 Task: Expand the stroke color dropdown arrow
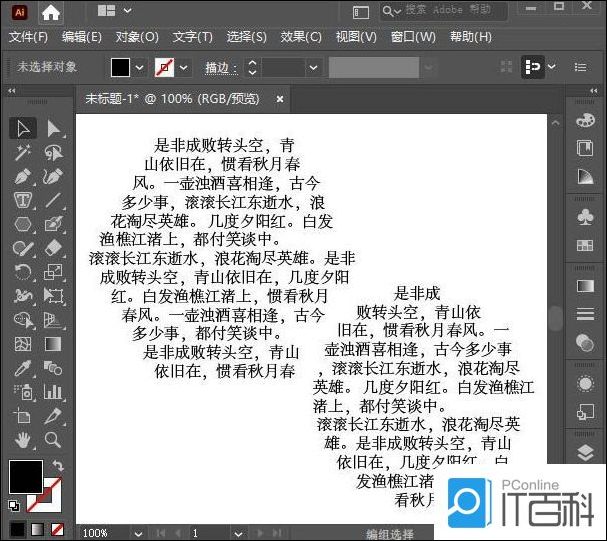coord(183,68)
